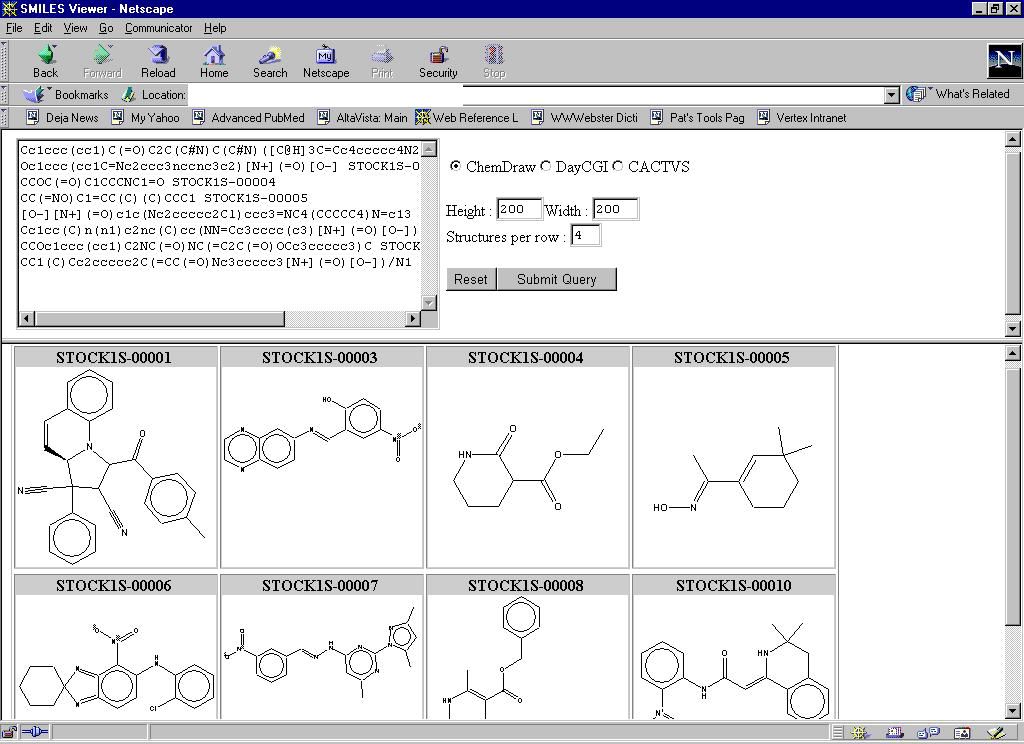Click the results frame vertical scrollbar thumb

click(x=1012, y=494)
